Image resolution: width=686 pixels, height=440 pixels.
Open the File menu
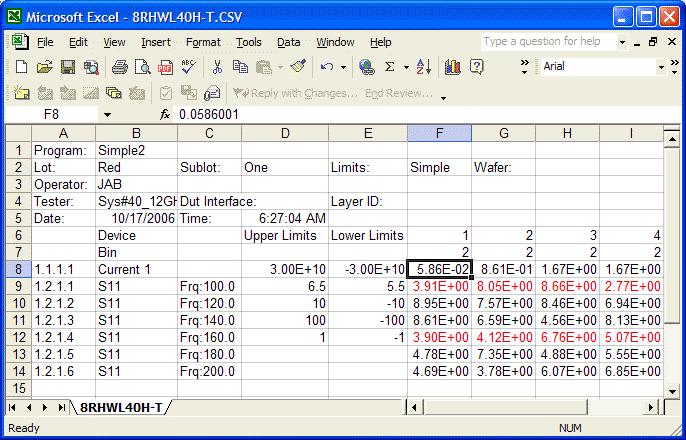[45, 42]
